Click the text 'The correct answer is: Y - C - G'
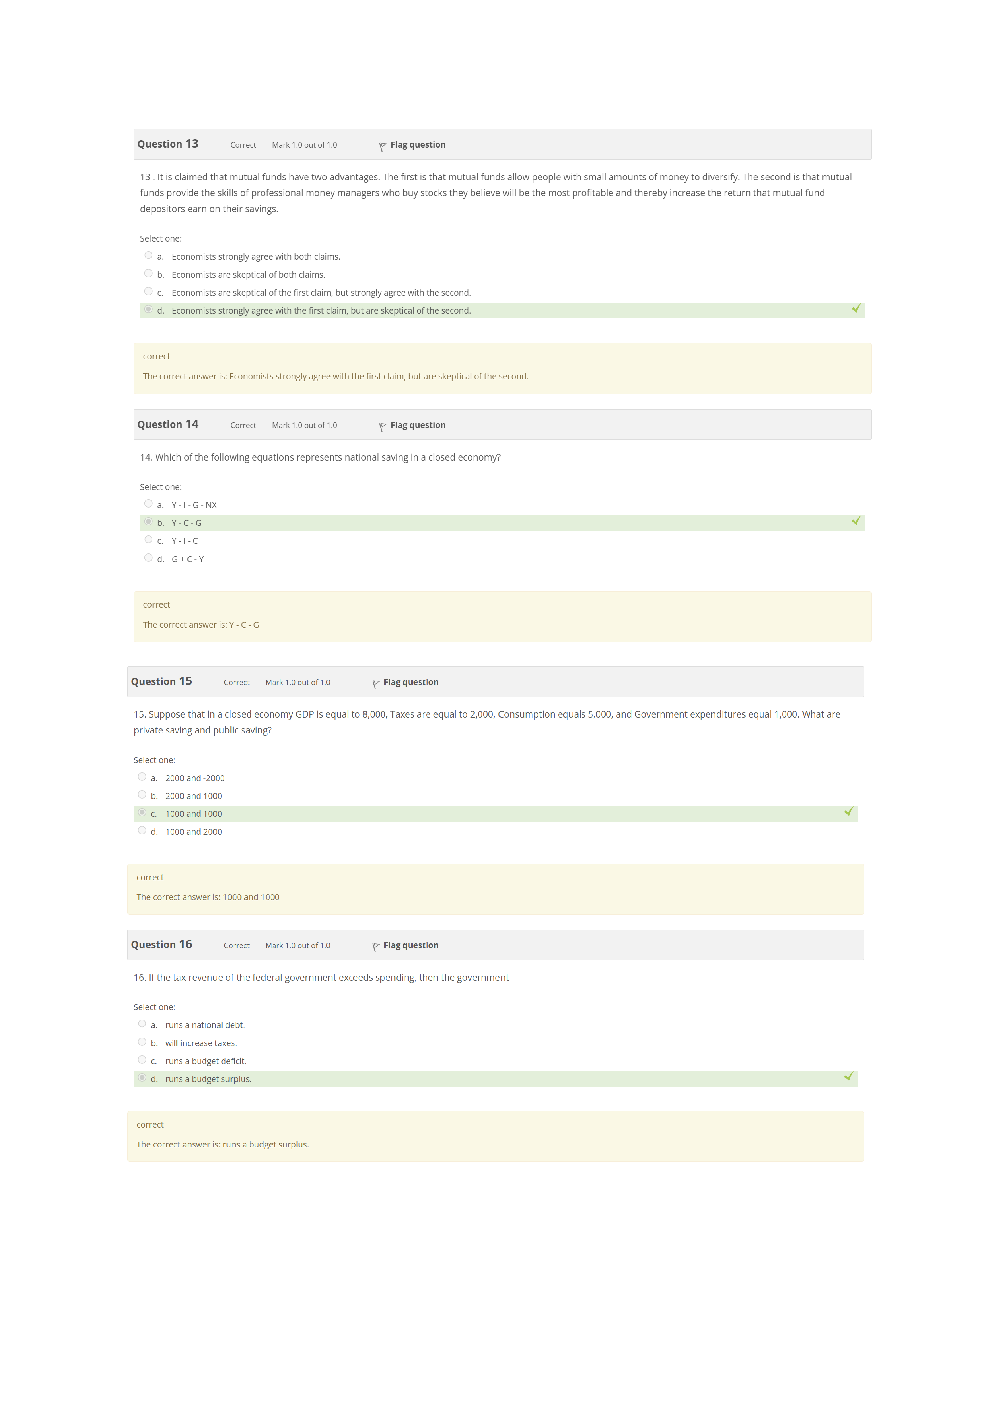 (201, 625)
